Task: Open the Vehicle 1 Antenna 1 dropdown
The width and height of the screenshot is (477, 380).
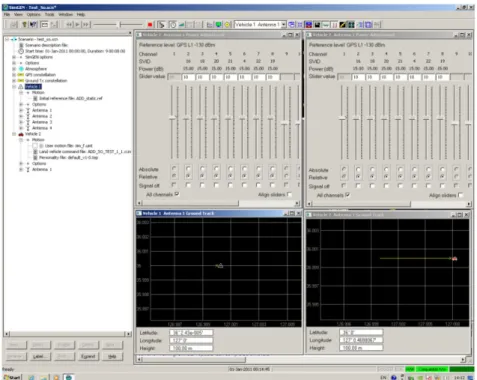Action: 283,25
